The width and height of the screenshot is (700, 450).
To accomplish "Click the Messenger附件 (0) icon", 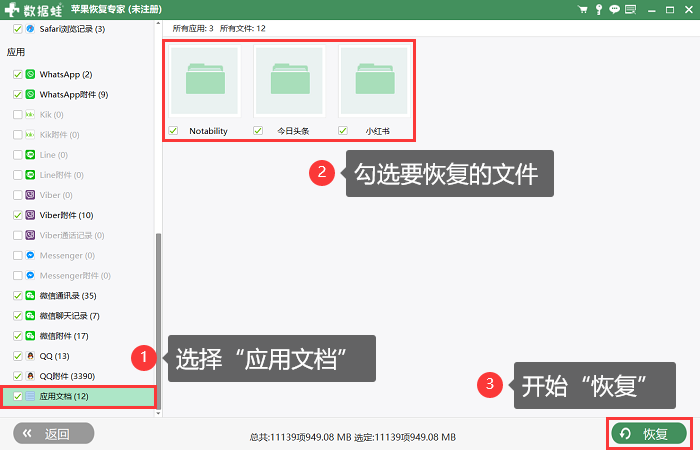I will (x=30, y=275).
